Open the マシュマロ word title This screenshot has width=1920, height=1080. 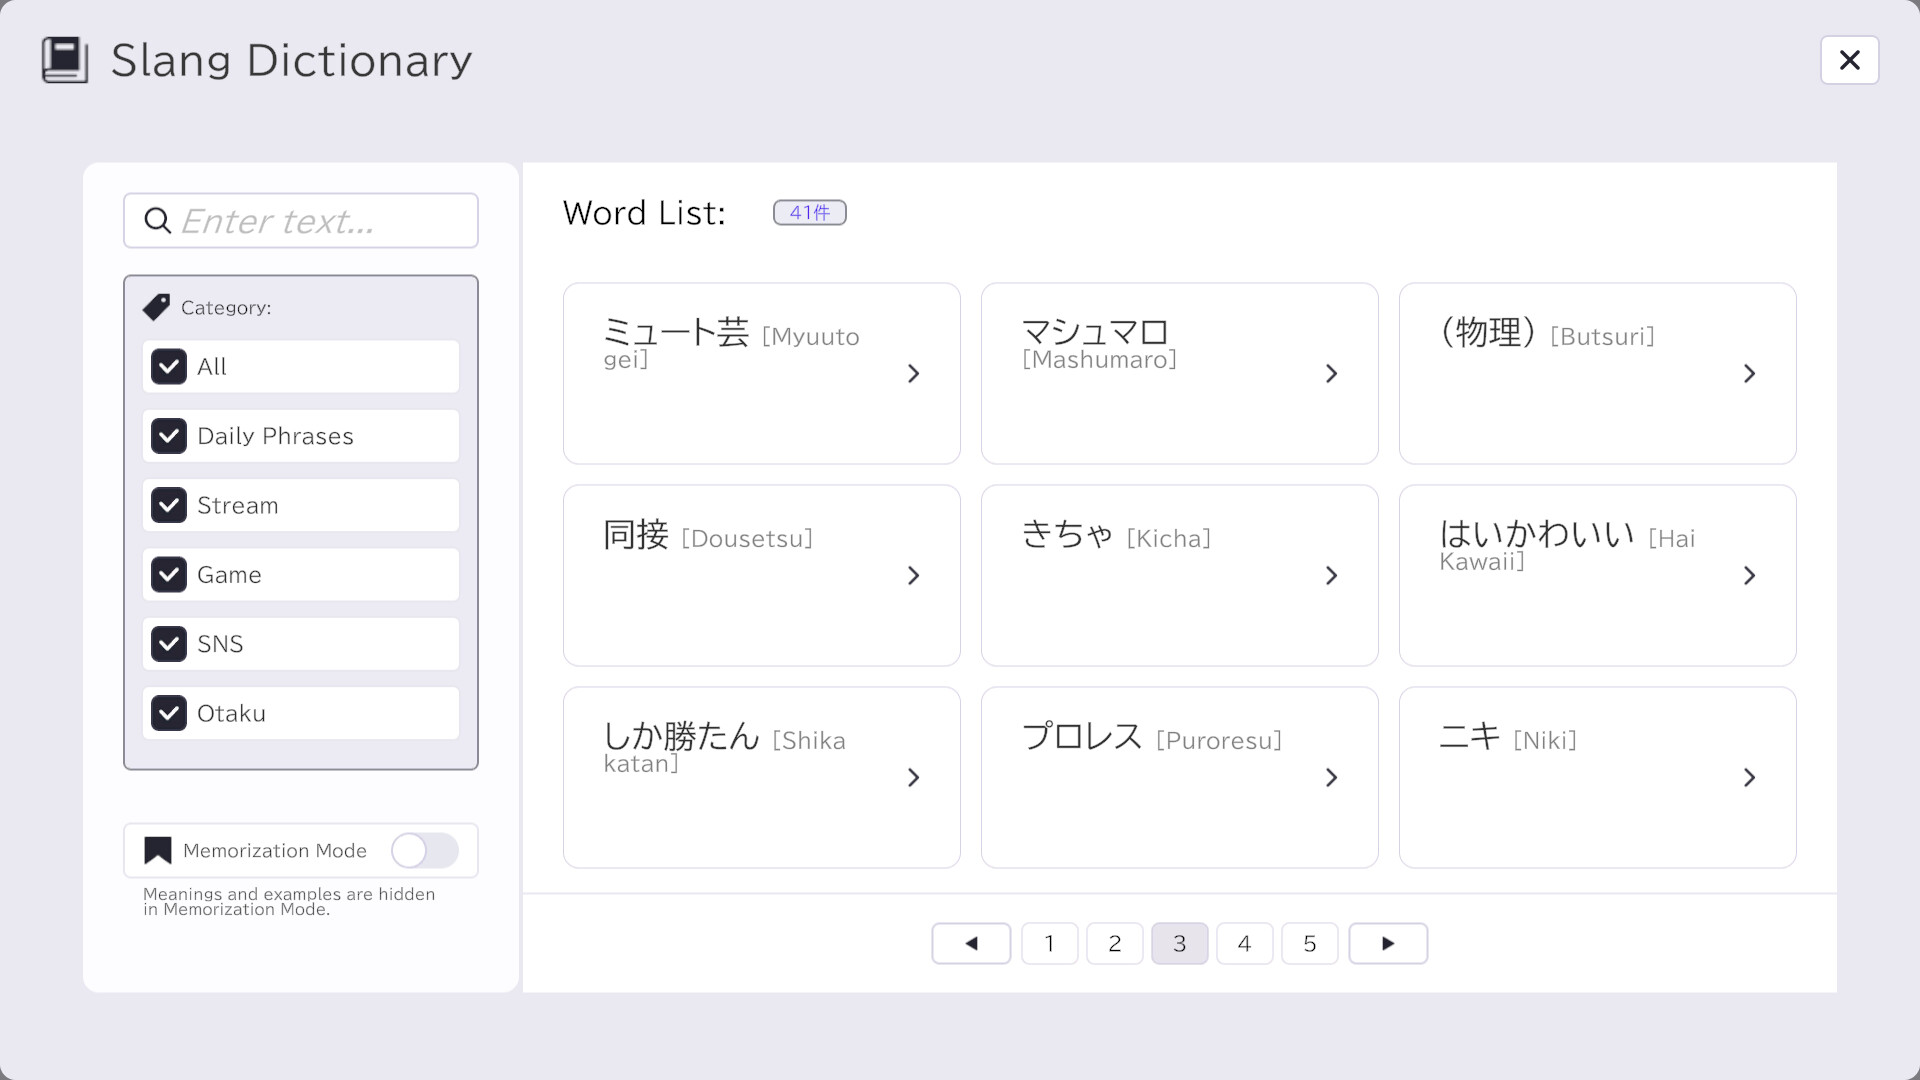[1095, 332]
